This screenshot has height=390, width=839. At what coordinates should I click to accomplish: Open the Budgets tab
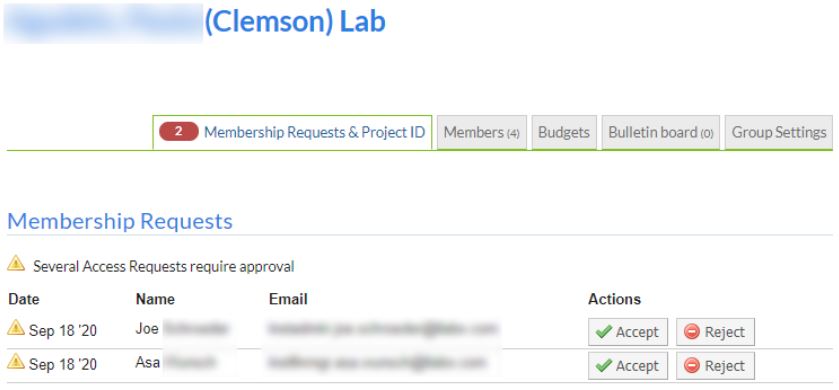tap(564, 133)
